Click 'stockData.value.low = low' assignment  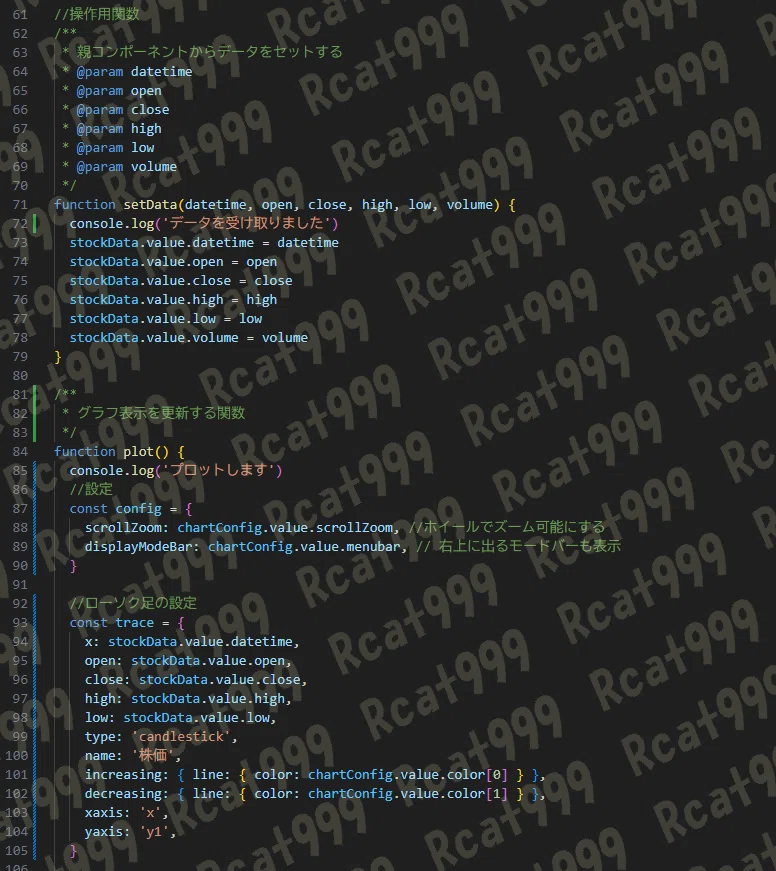coord(166,319)
